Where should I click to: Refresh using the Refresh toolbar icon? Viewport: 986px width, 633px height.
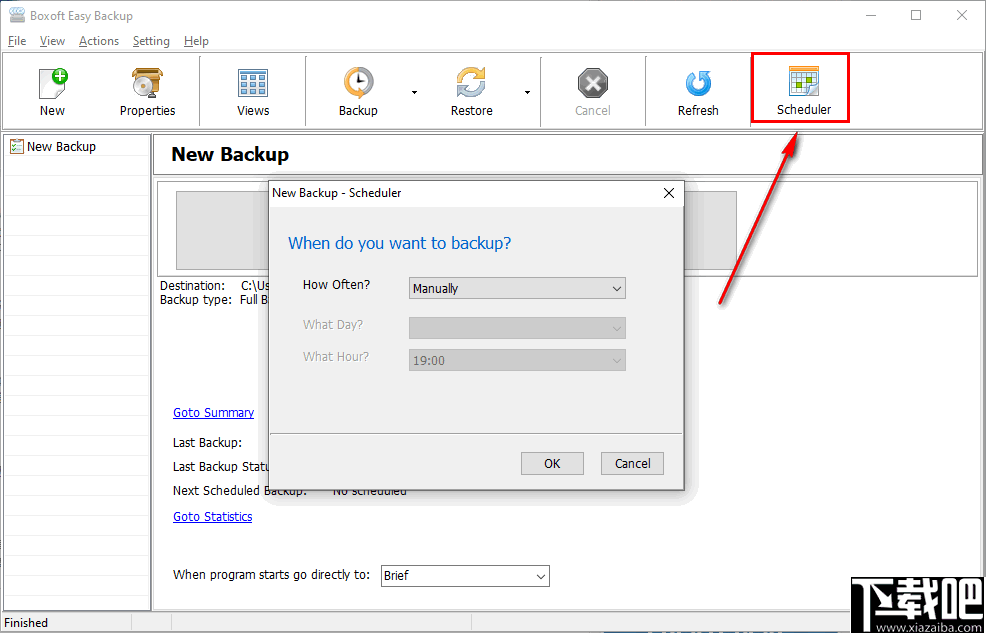pos(697,90)
